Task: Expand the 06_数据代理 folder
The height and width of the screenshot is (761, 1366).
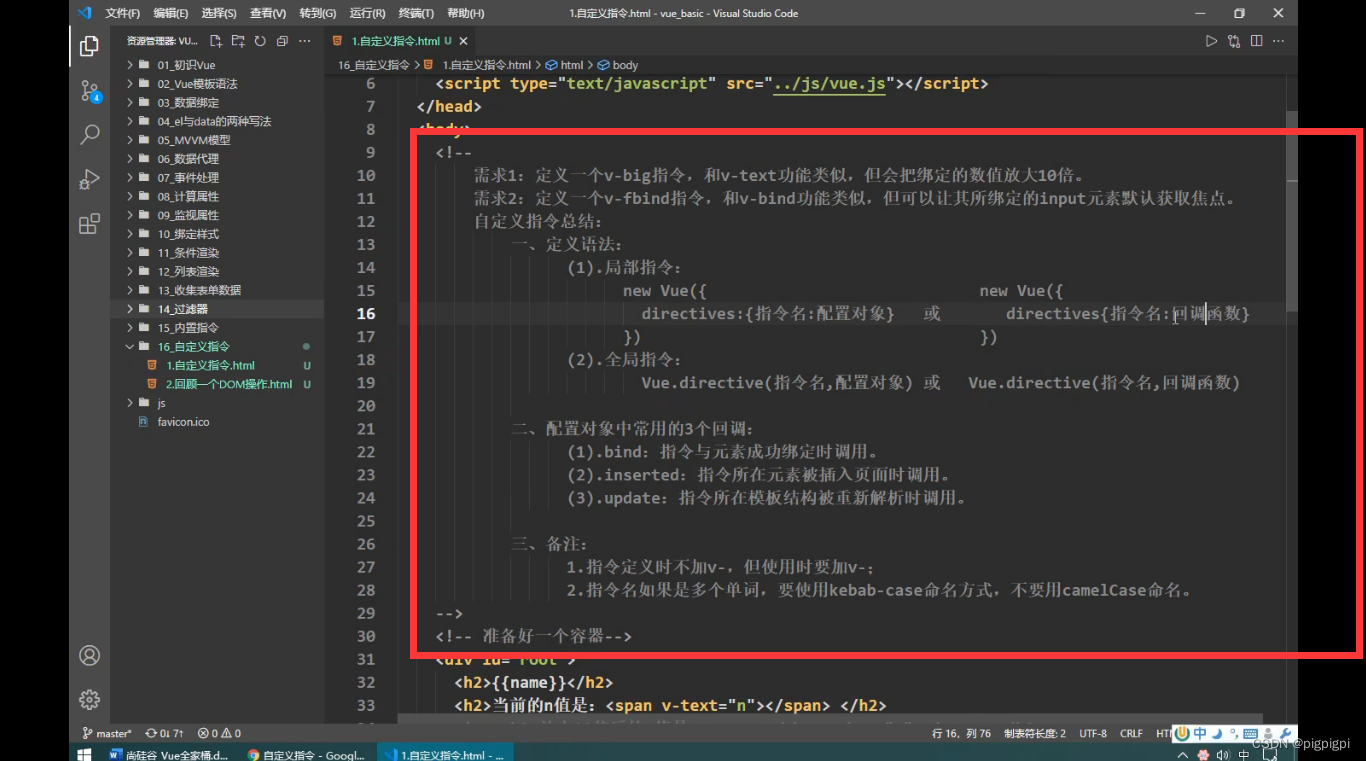Action: [x=217, y=159]
